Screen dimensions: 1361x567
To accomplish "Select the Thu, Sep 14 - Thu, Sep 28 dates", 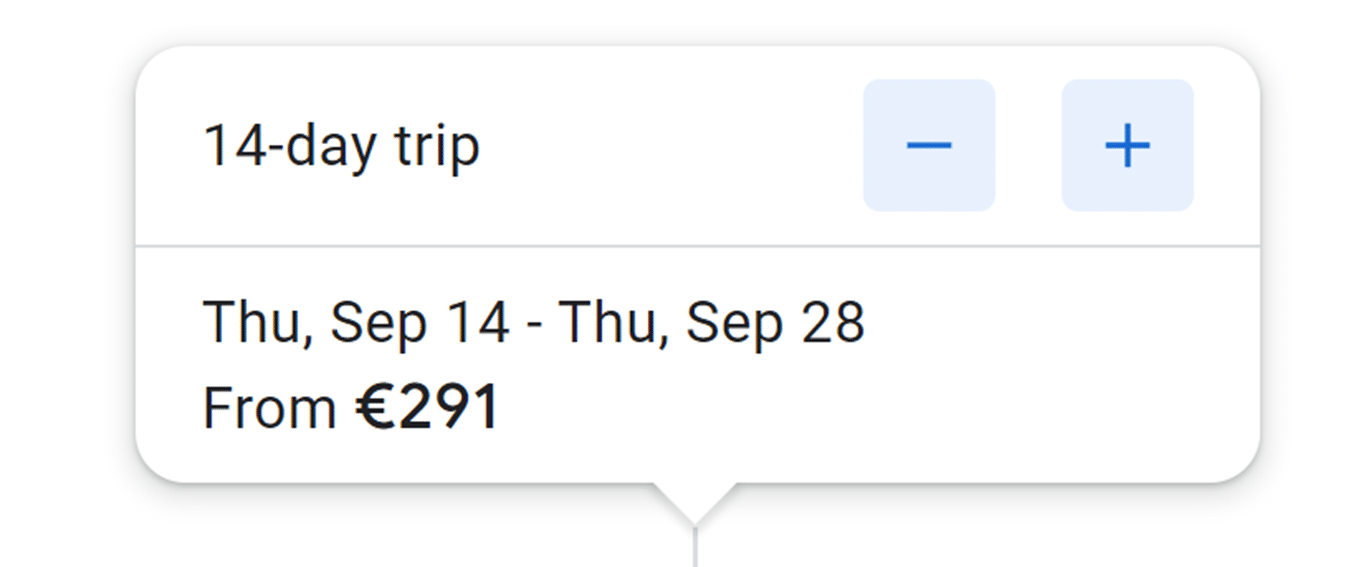I will (533, 324).
